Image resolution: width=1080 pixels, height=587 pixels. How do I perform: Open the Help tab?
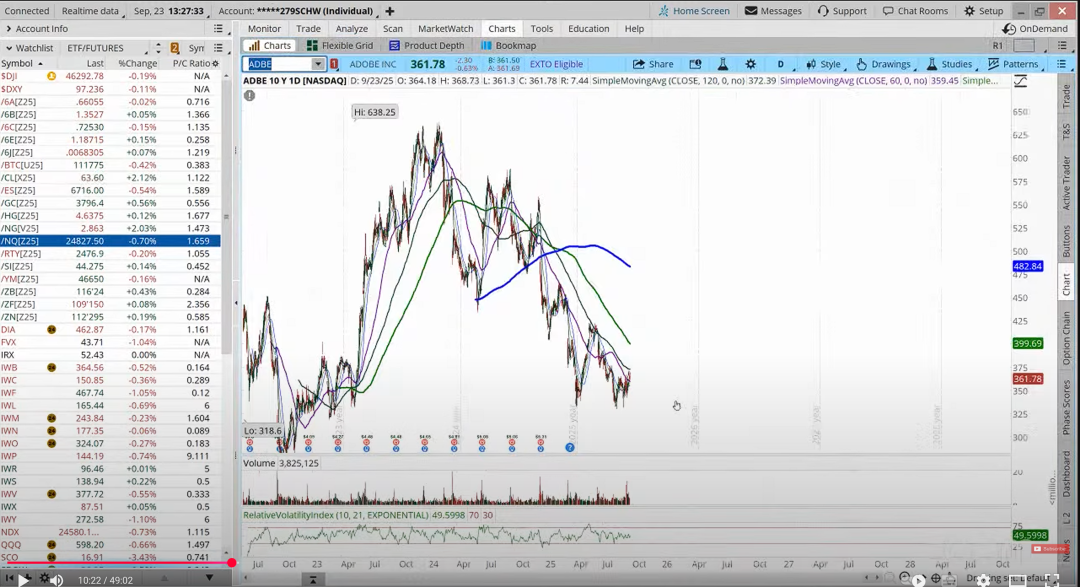pyautogui.click(x=634, y=29)
